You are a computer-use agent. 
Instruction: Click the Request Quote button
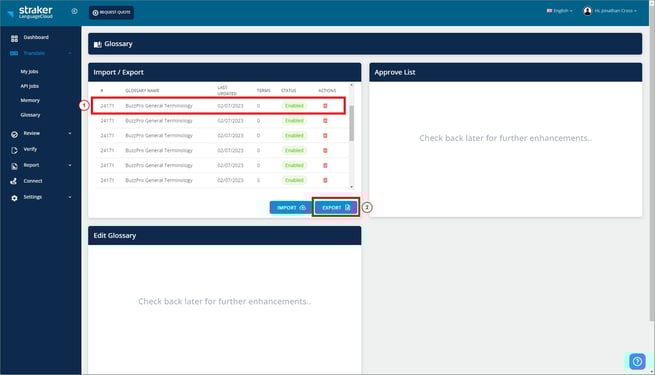coord(112,13)
